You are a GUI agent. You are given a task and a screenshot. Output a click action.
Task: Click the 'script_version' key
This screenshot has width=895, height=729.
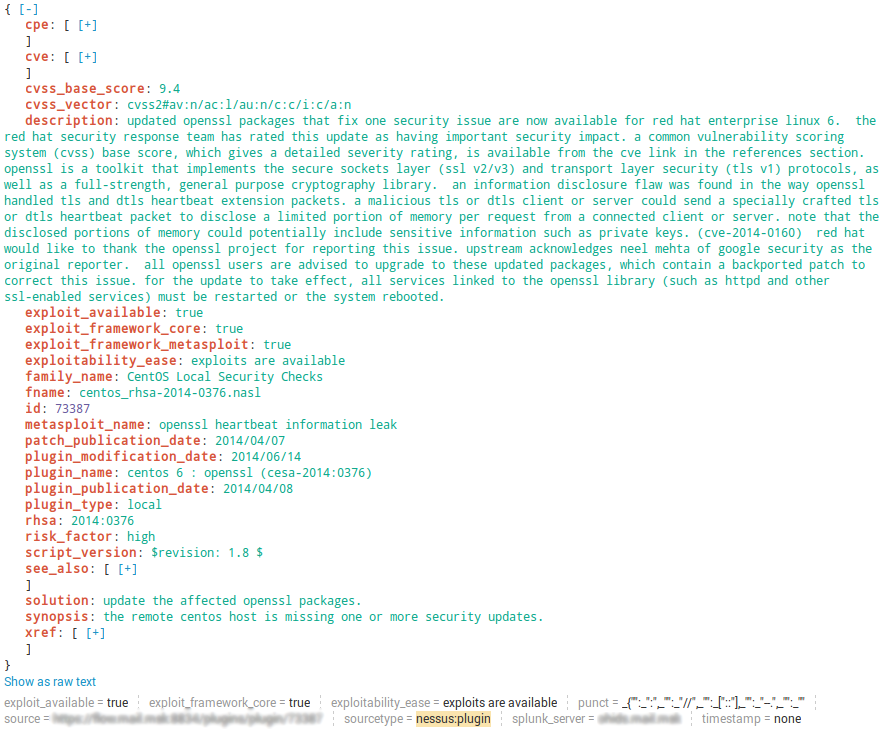pyautogui.click(x=80, y=552)
